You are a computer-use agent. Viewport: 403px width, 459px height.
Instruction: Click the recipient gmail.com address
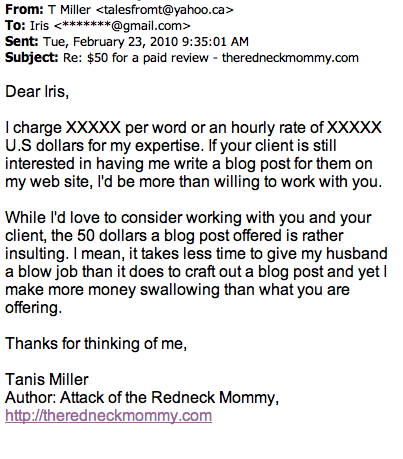pos(122,26)
